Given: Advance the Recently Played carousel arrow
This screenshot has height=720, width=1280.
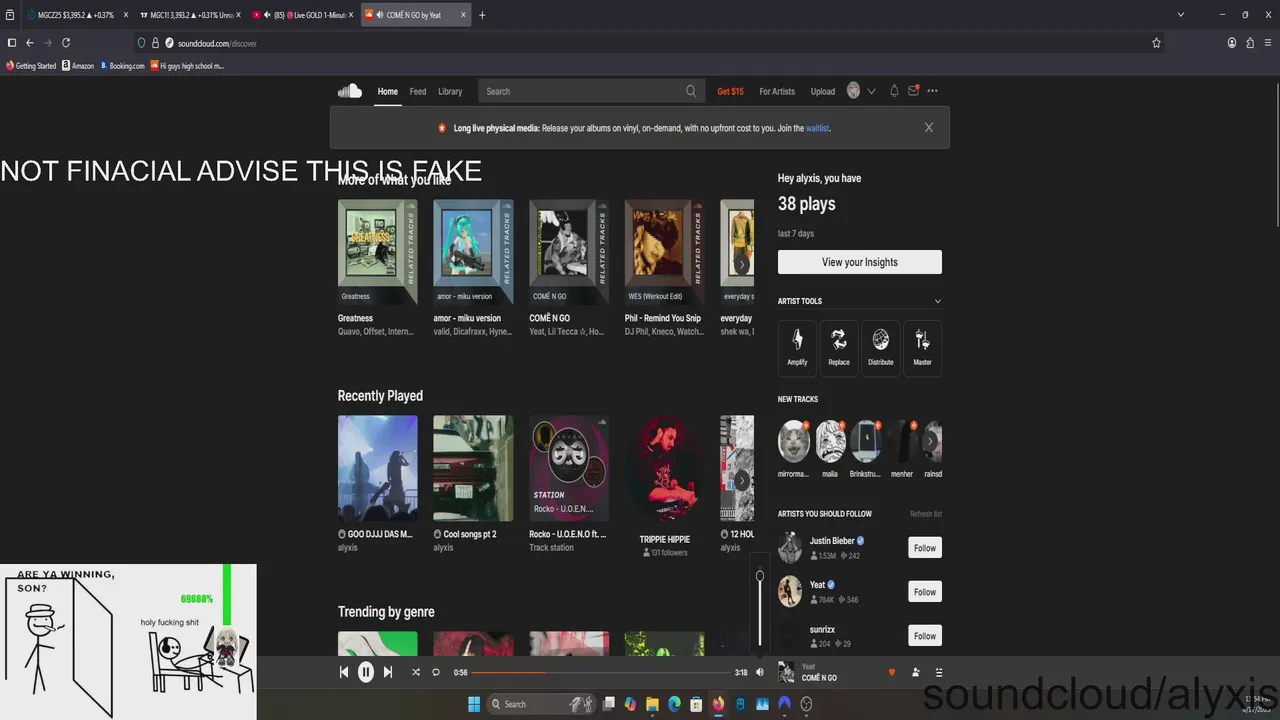Looking at the screenshot, I should click(742, 480).
